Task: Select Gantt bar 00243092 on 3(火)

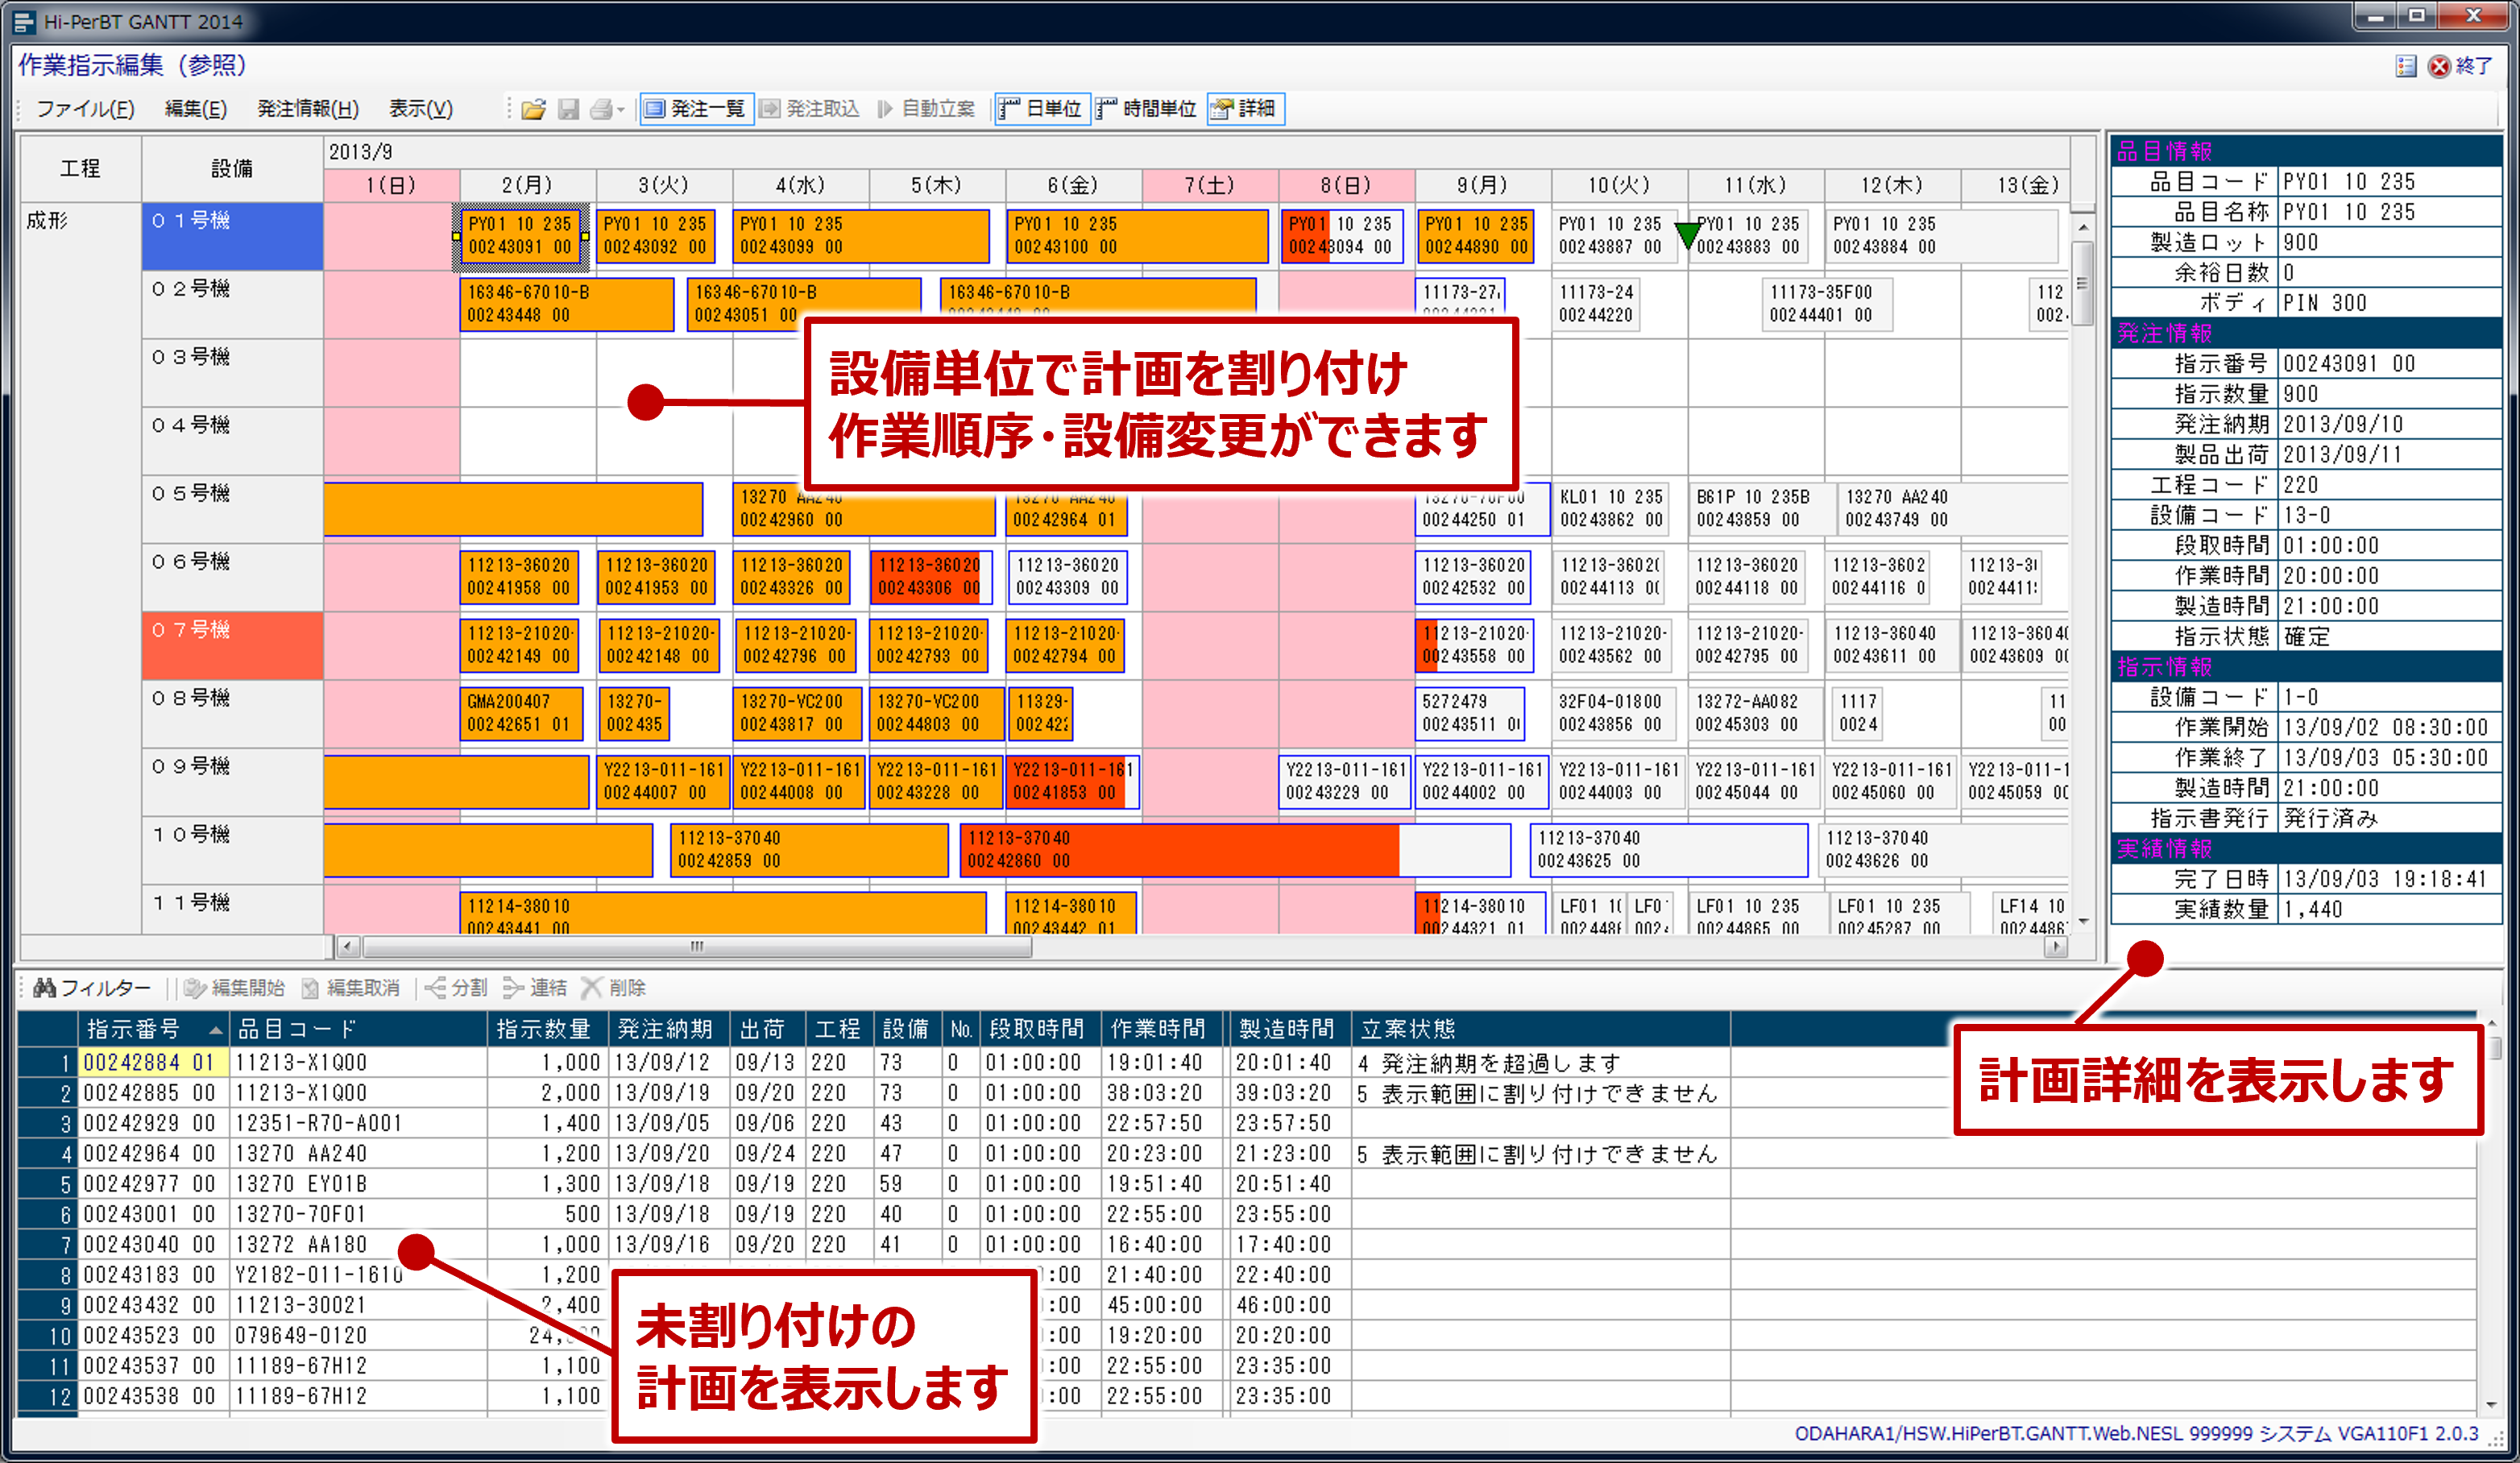Action: (655, 236)
